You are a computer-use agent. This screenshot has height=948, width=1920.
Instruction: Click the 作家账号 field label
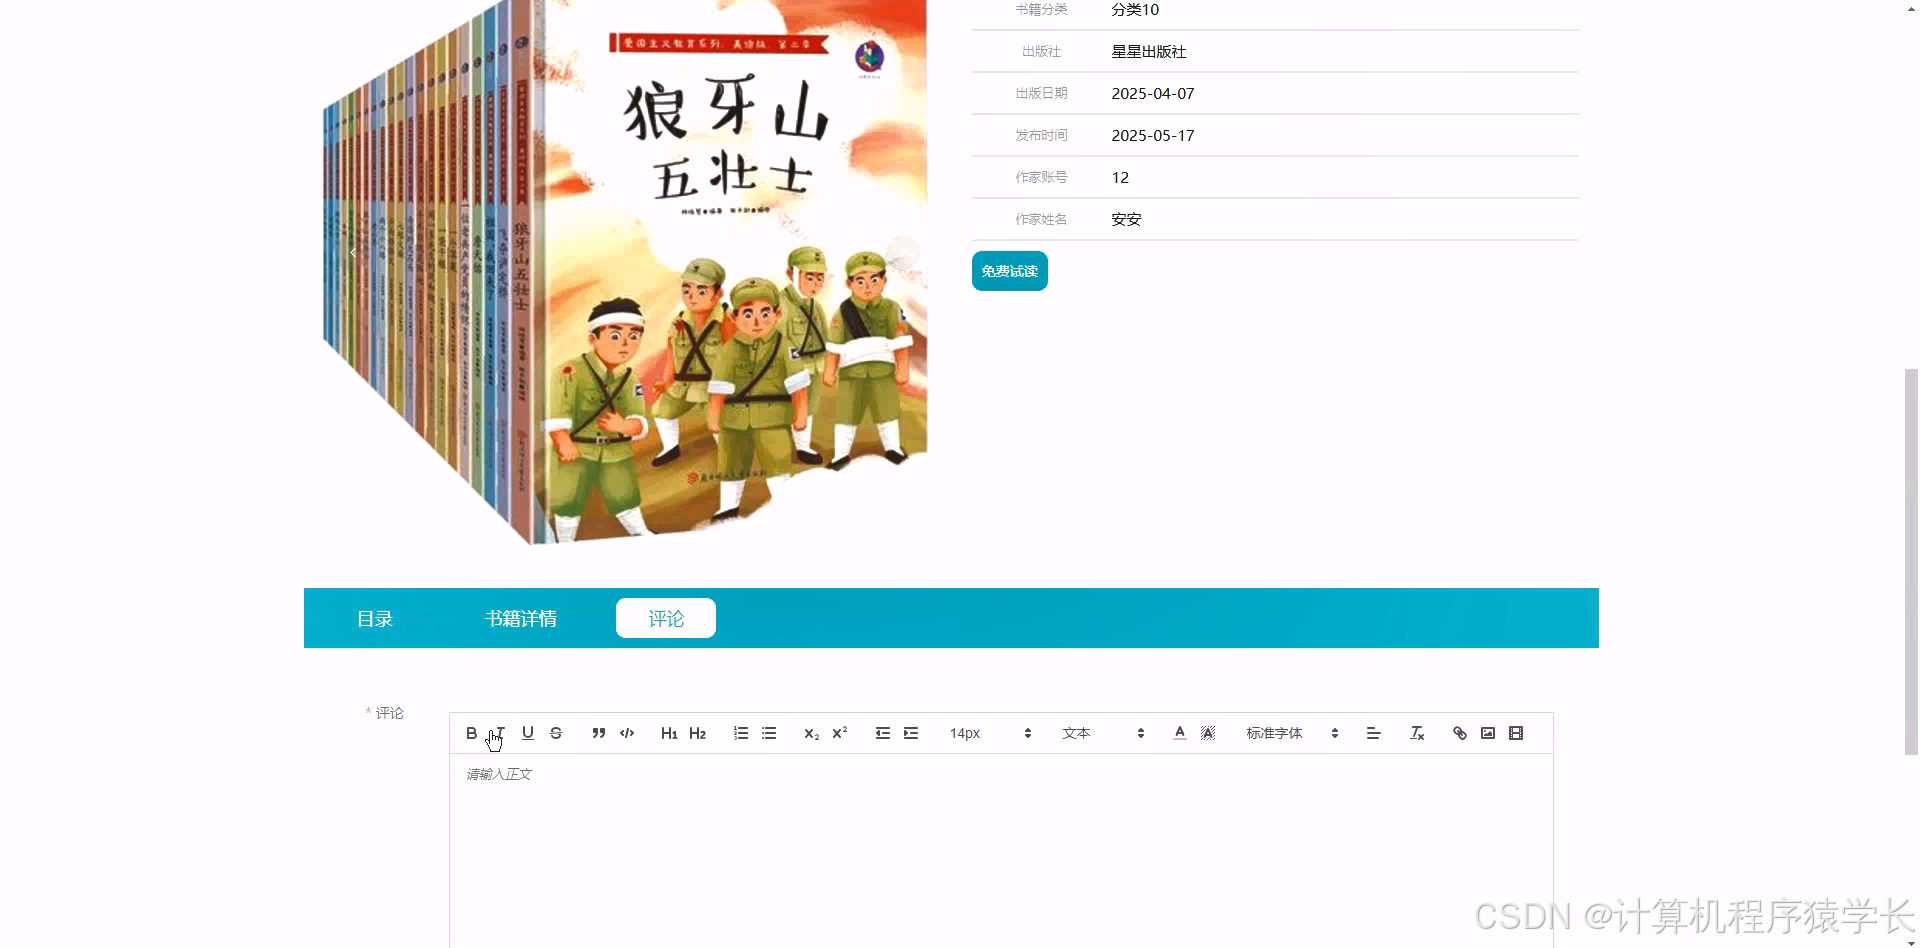pos(1041,177)
